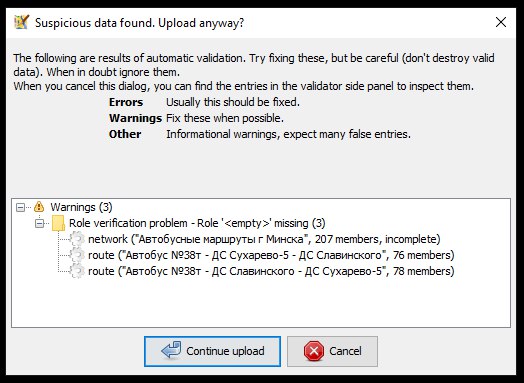524x383 pixels.
Task: Select route ДС Славинского - ДС Сухарево-5, 78 members
Action: [x=271, y=271]
